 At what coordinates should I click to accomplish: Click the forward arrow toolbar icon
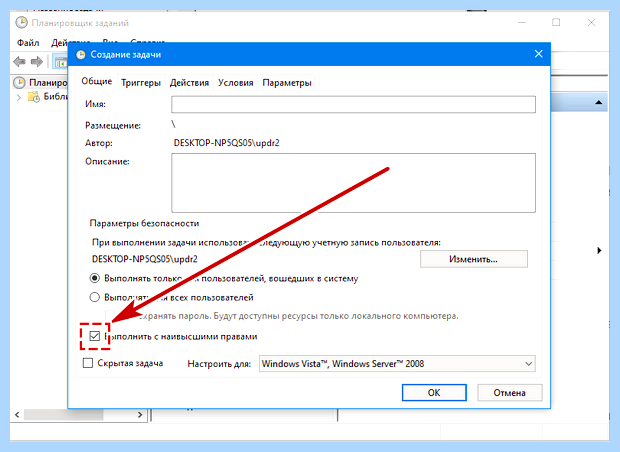point(37,62)
